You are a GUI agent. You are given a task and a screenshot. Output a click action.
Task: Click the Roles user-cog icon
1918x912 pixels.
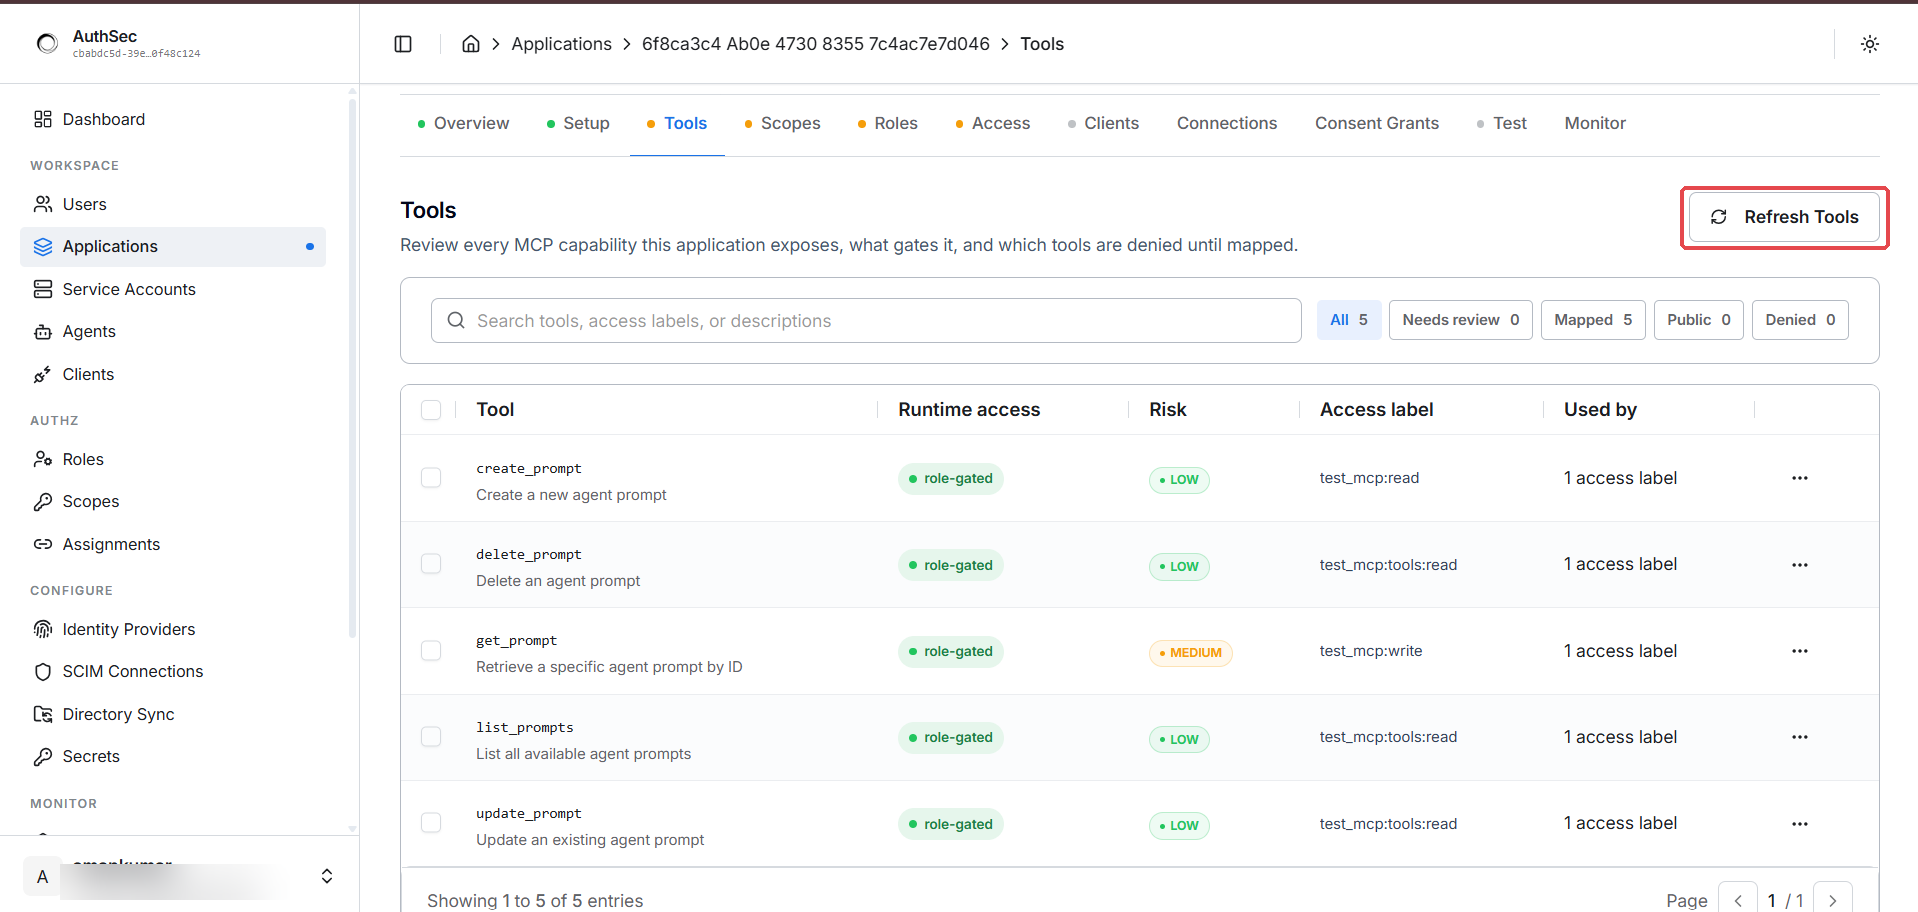(43, 459)
